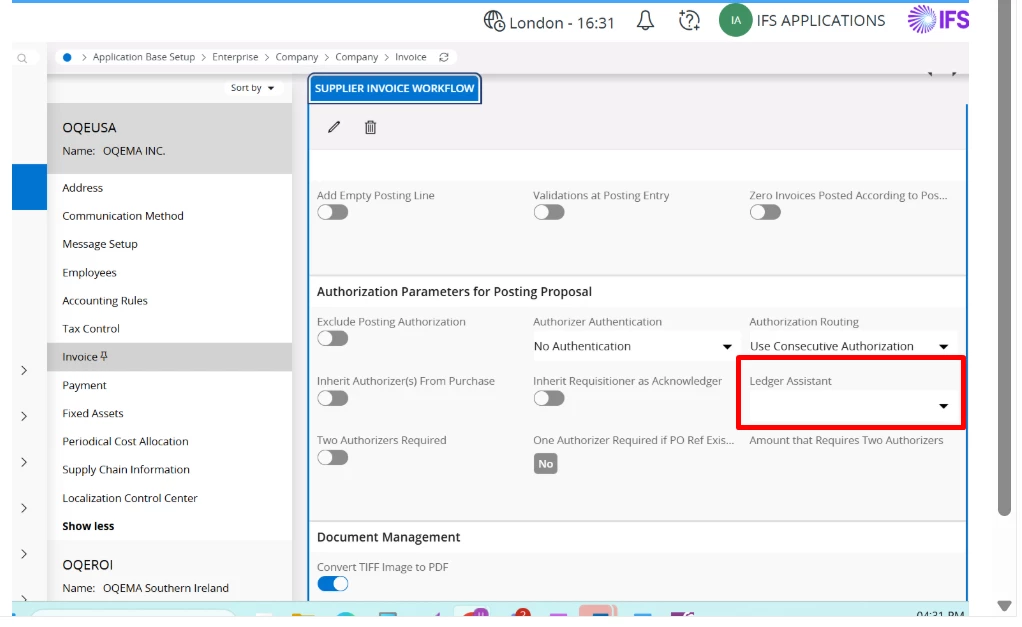Go to Application Base Setup breadcrumb

click(x=143, y=57)
